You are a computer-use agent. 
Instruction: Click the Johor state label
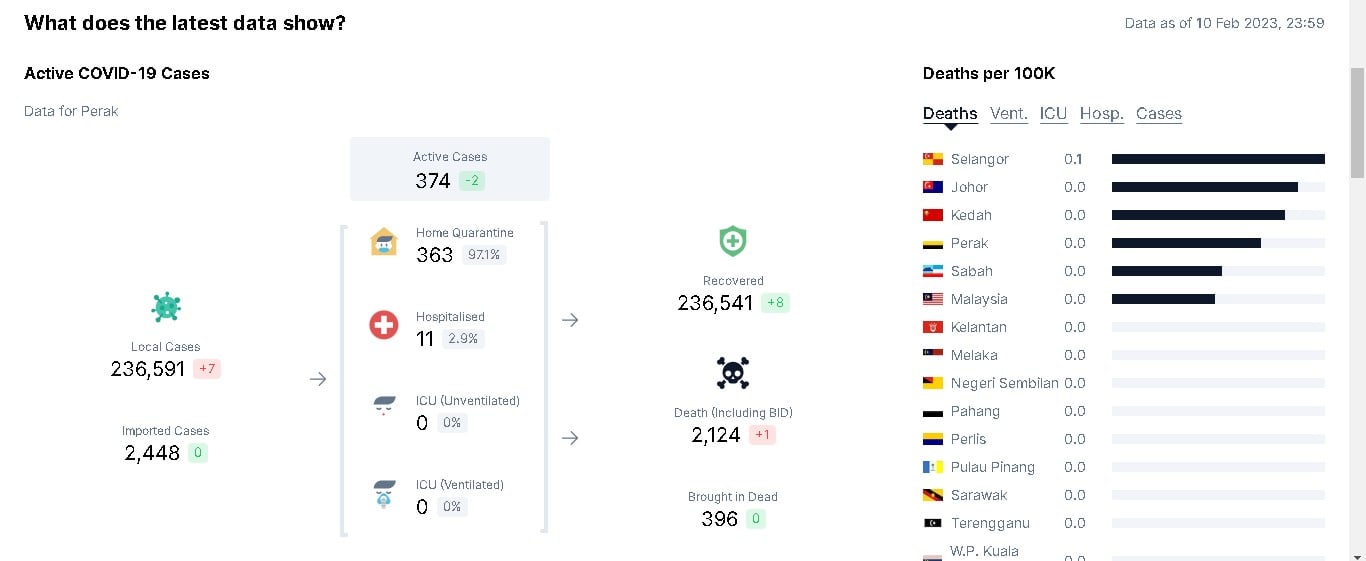[x=969, y=187]
